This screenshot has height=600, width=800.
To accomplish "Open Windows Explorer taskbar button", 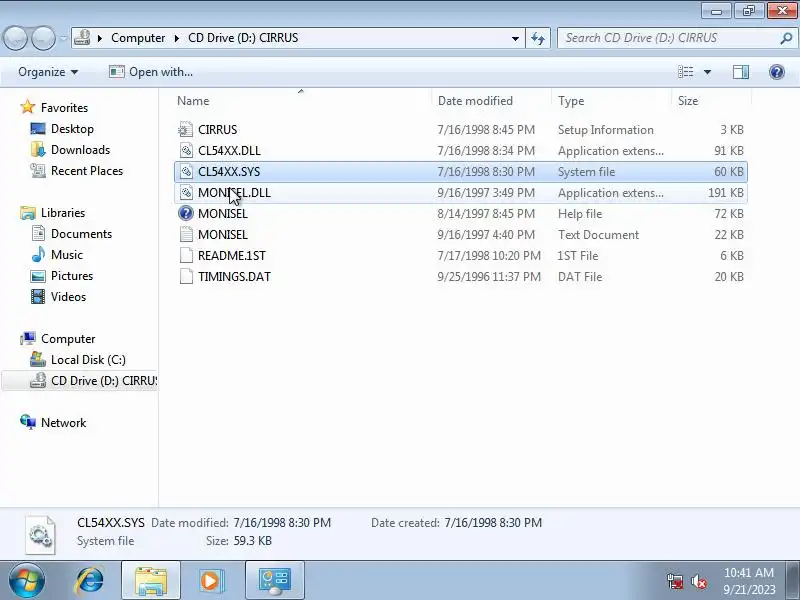I will tap(151, 580).
